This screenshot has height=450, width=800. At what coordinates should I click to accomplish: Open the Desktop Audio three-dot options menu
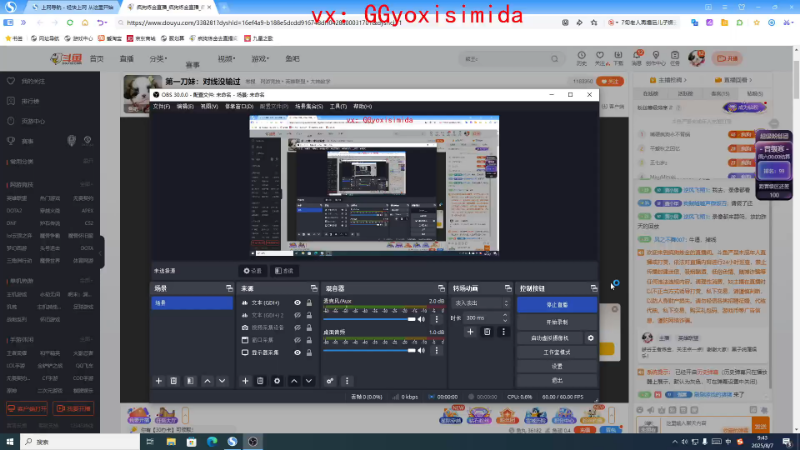tap(437, 351)
